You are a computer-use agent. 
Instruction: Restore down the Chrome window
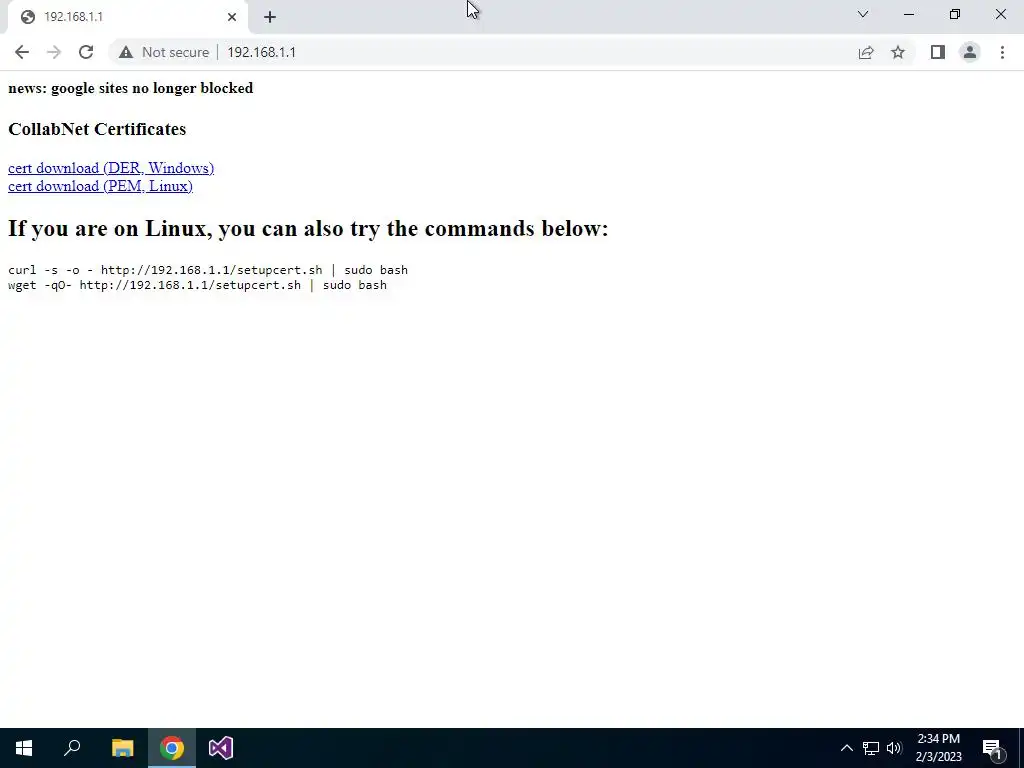955,14
